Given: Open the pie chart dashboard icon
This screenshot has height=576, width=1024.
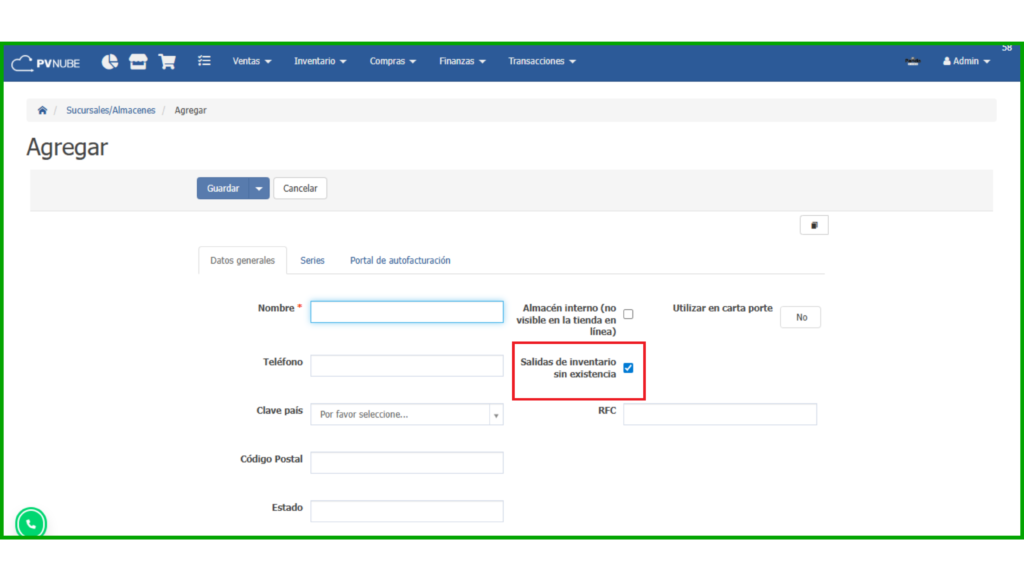Looking at the screenshot, I should [110, 62].
